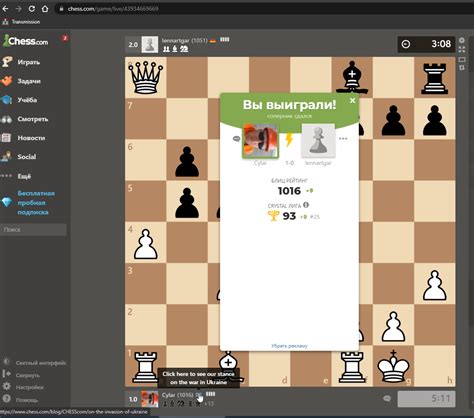Screen dimensions: 474x418
Task: Select the black pawn on b6
Action: pyautogui.click(x=187, y=162)
